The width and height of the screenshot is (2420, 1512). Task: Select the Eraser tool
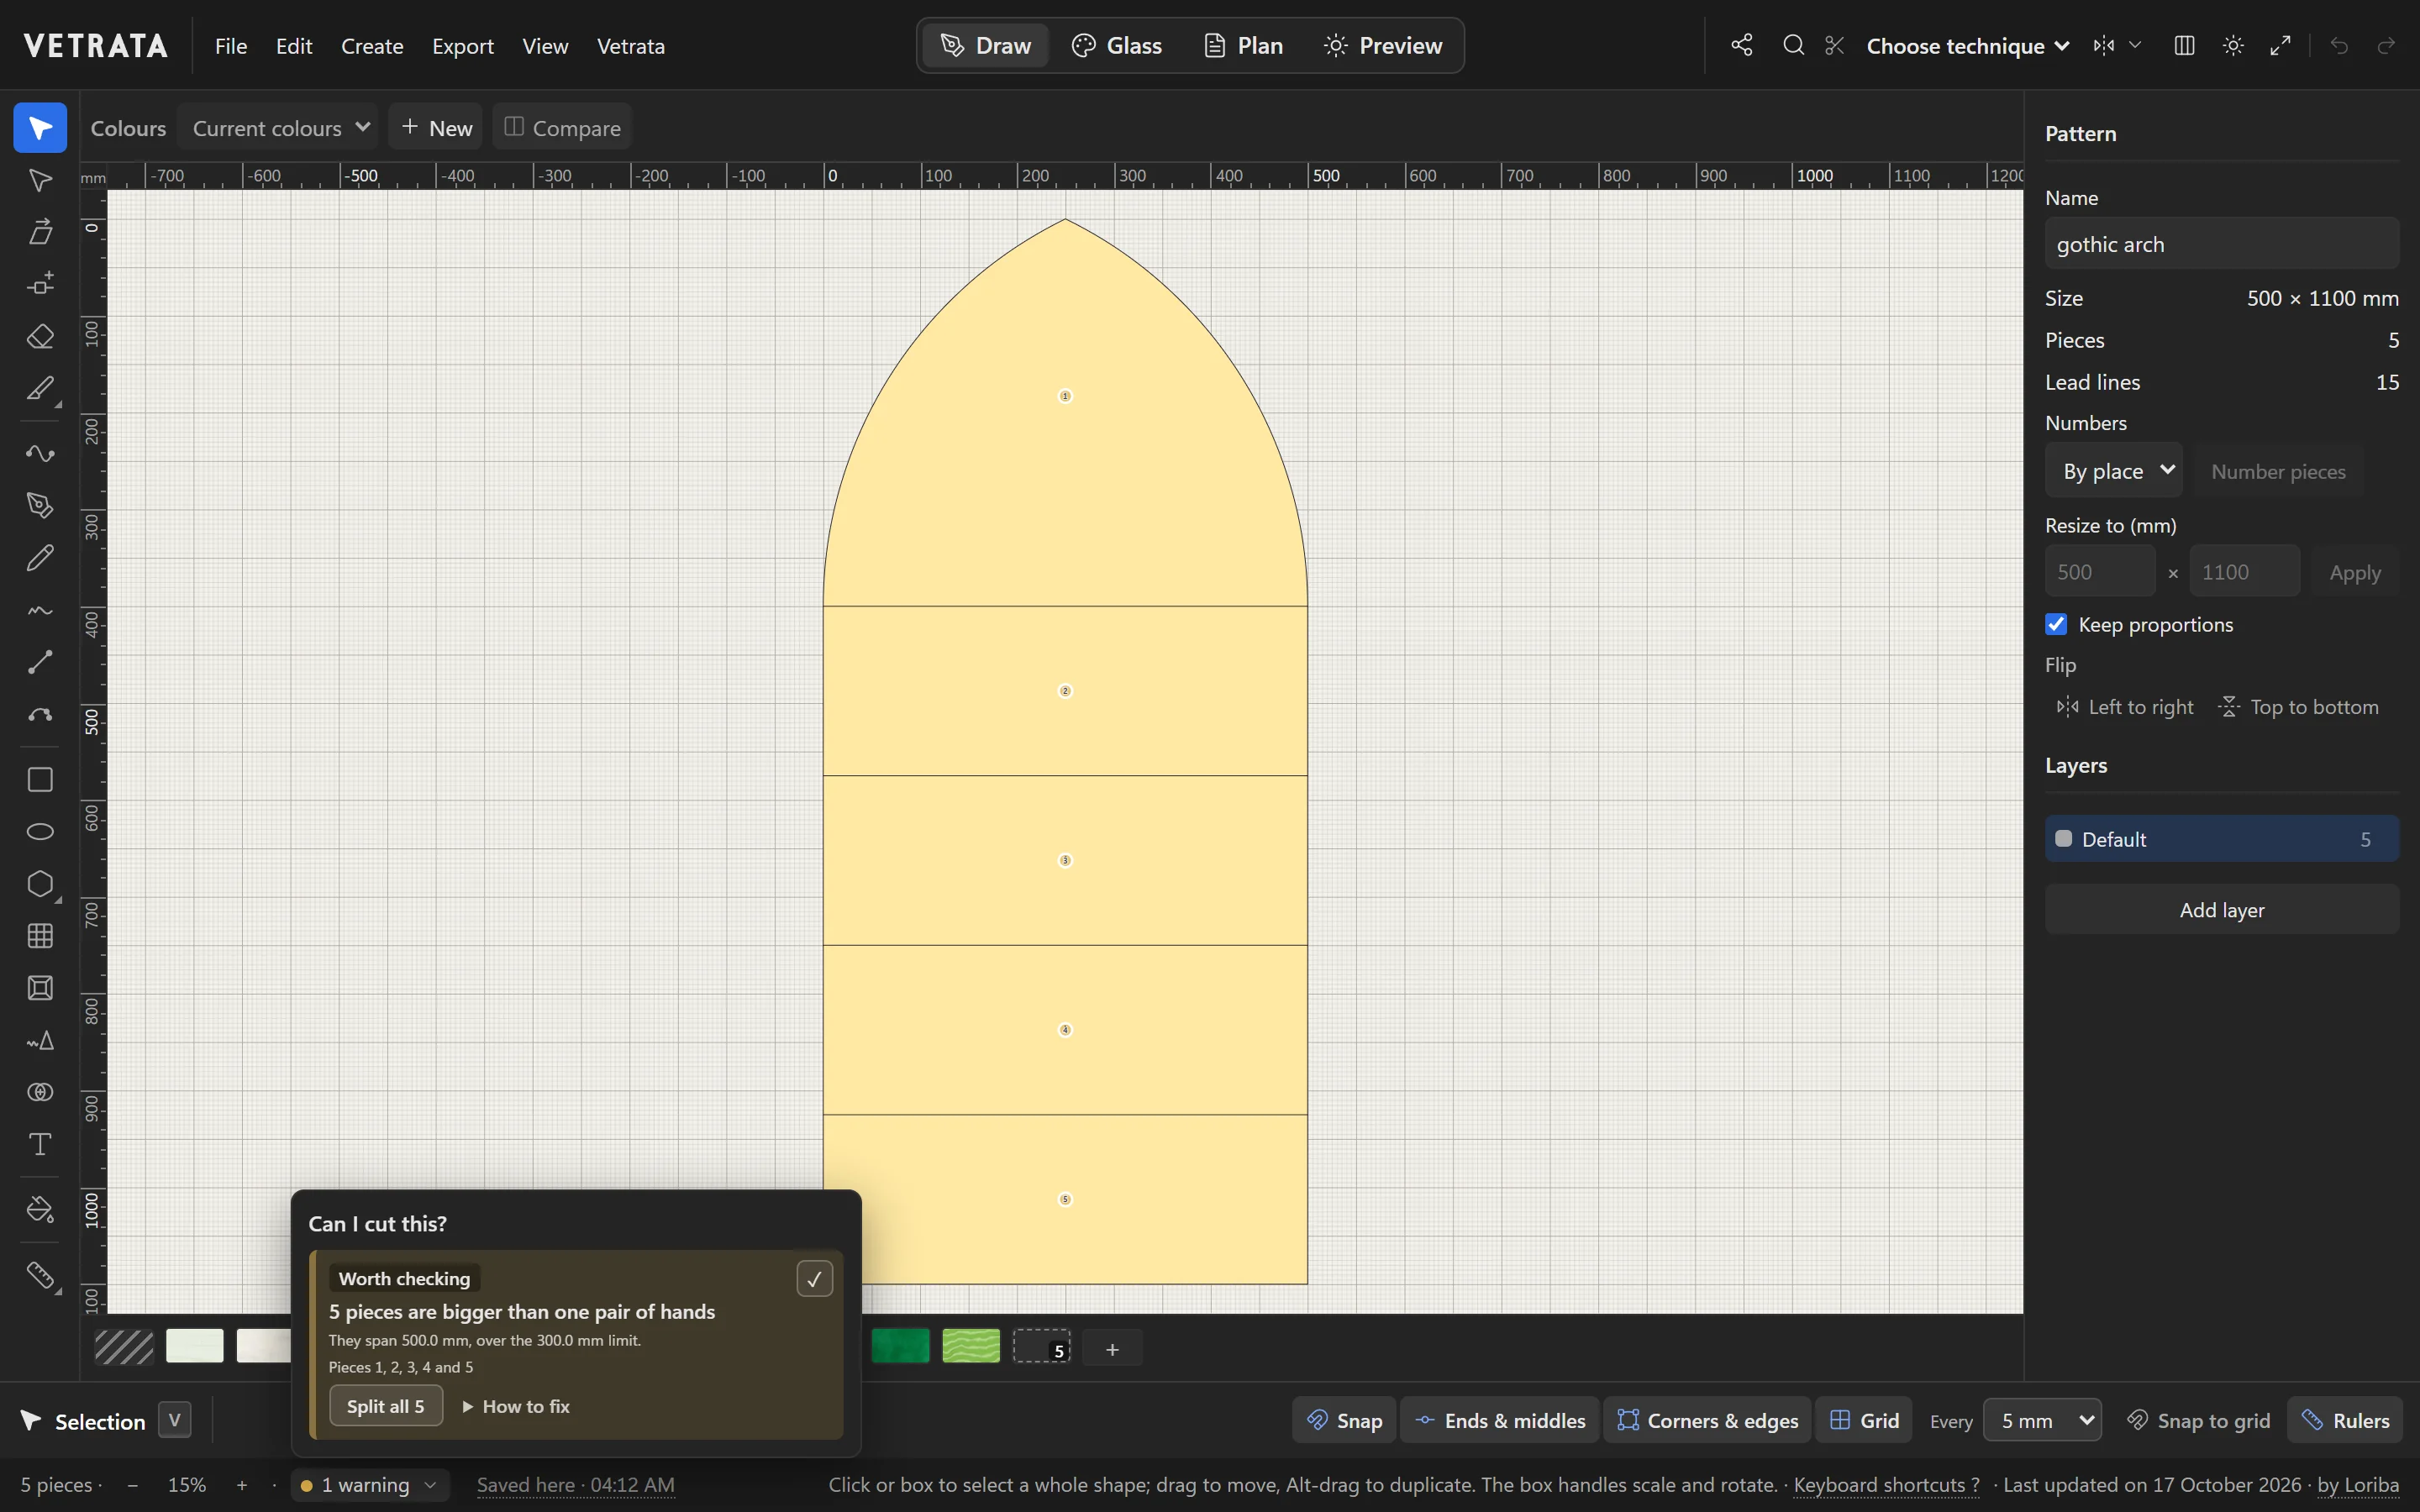click(40, 336)
